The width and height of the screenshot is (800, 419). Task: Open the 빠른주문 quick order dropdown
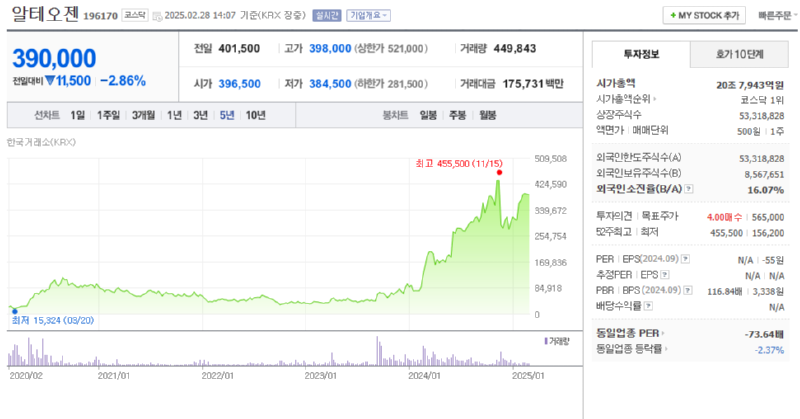point(778,15)
